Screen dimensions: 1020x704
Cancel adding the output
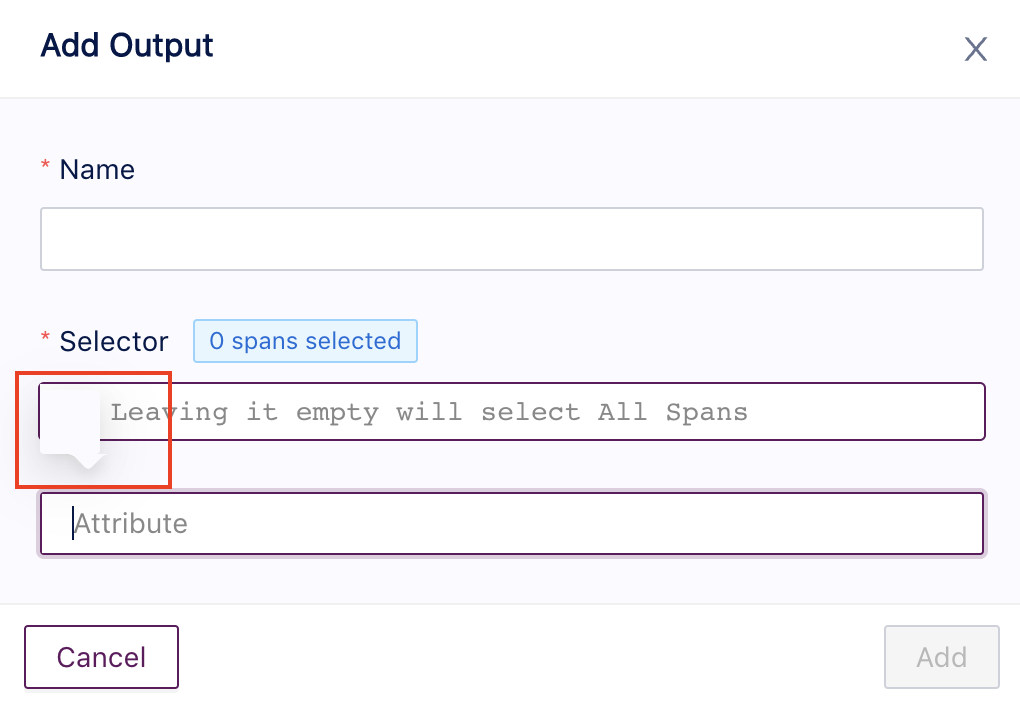click(x=100, y=657)
